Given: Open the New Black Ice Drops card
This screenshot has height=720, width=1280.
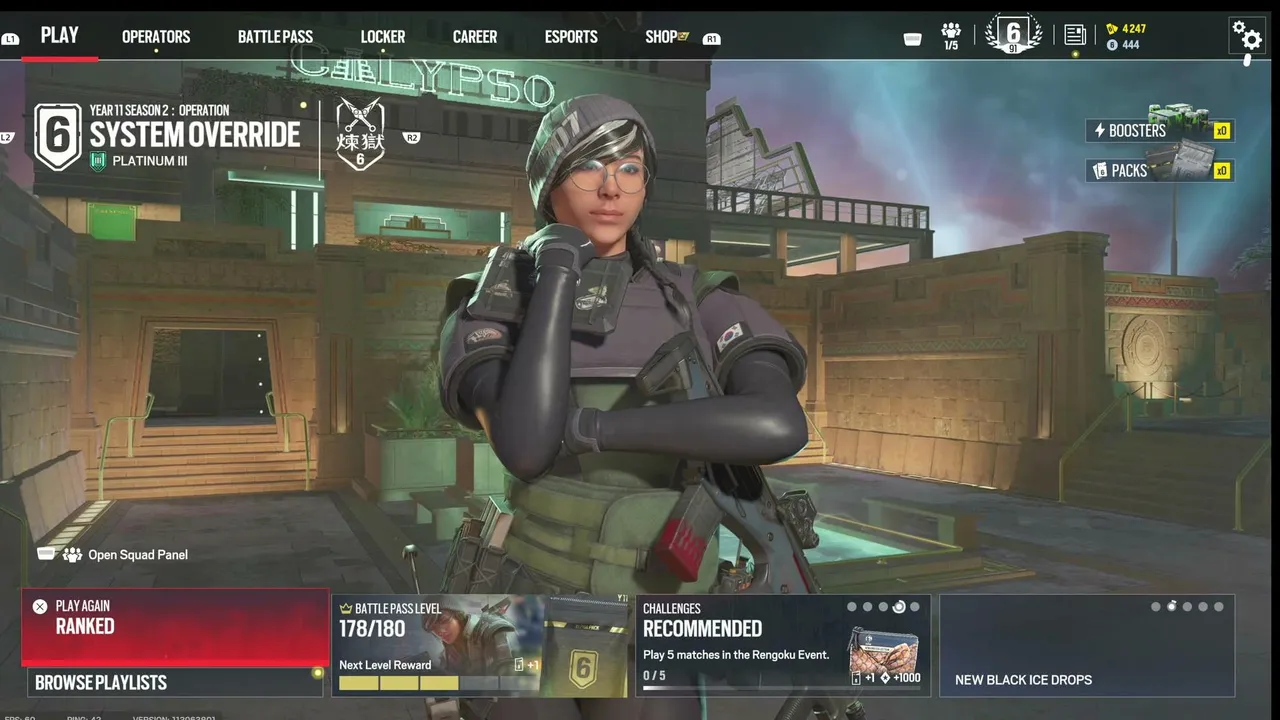Looking at the screenshot, I should pyautogui.click(x=1087, y=646).
